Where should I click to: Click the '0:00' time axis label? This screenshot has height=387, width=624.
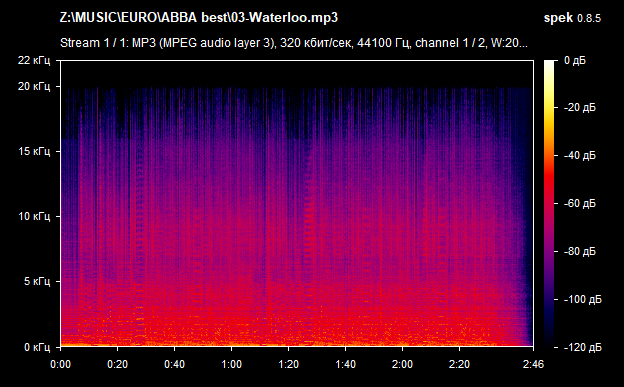60,364
